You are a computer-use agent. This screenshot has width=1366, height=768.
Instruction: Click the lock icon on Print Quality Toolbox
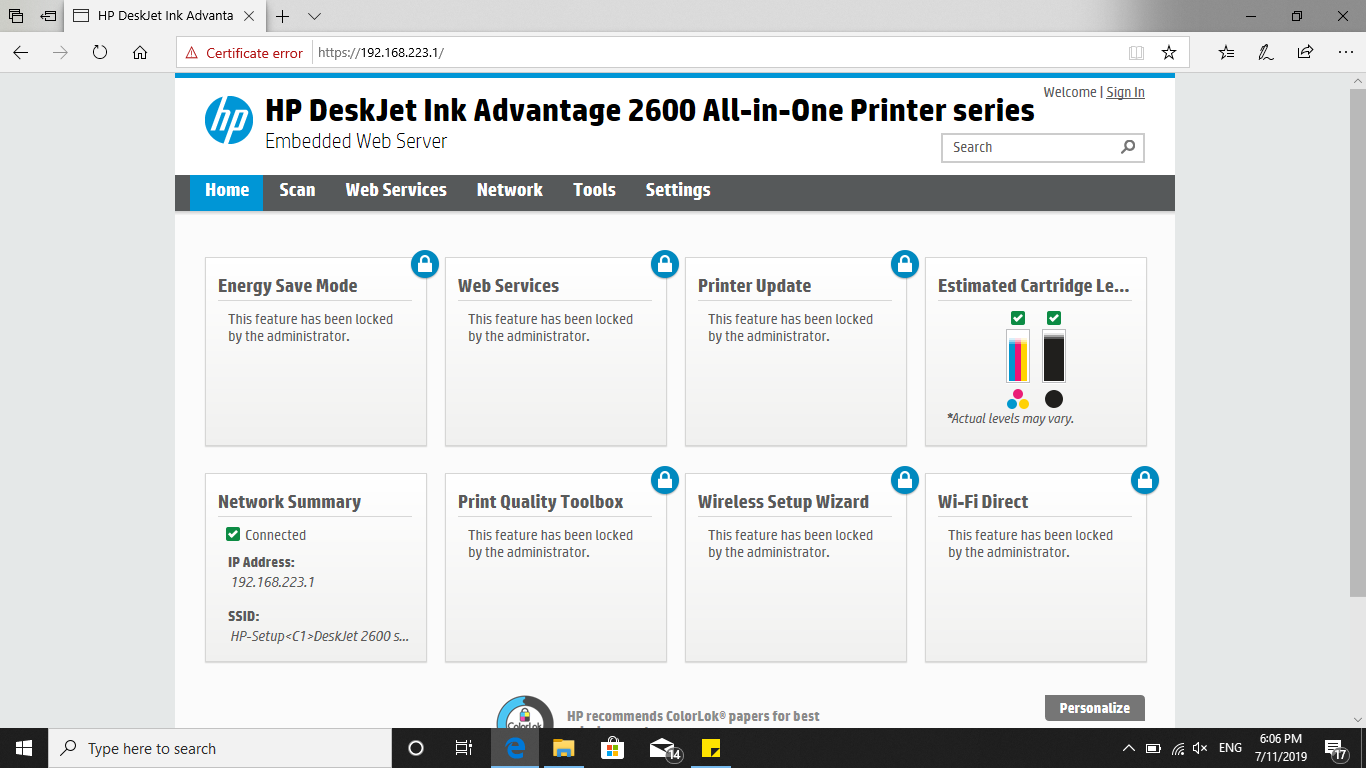[x=664, y=480]
